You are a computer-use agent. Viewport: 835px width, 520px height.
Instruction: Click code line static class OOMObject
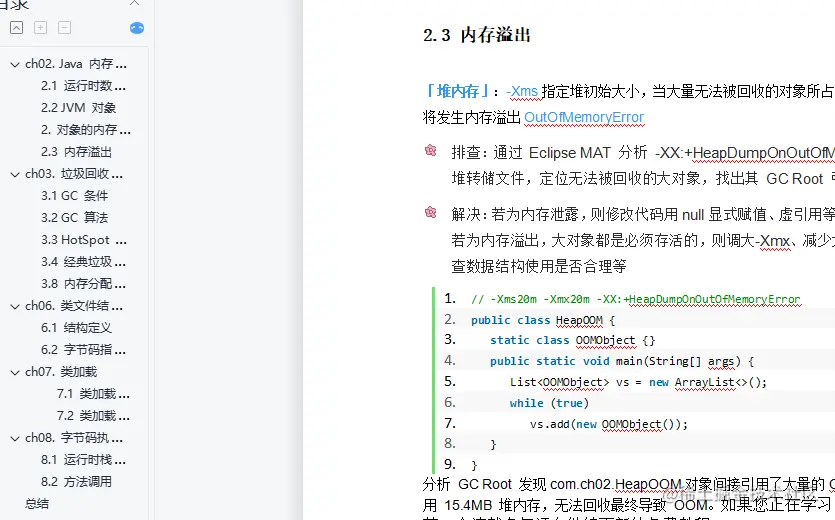(572, 340)
